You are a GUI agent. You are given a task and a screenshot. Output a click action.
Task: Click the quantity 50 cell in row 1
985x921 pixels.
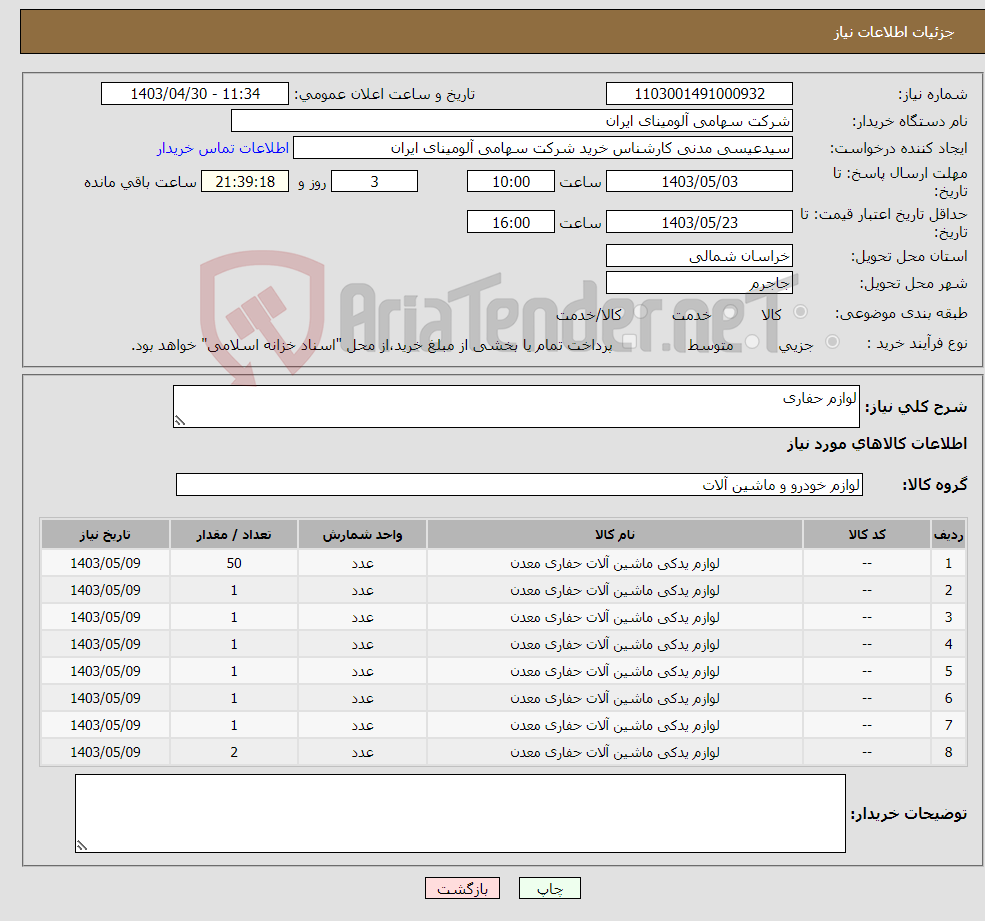pos(234,564)
